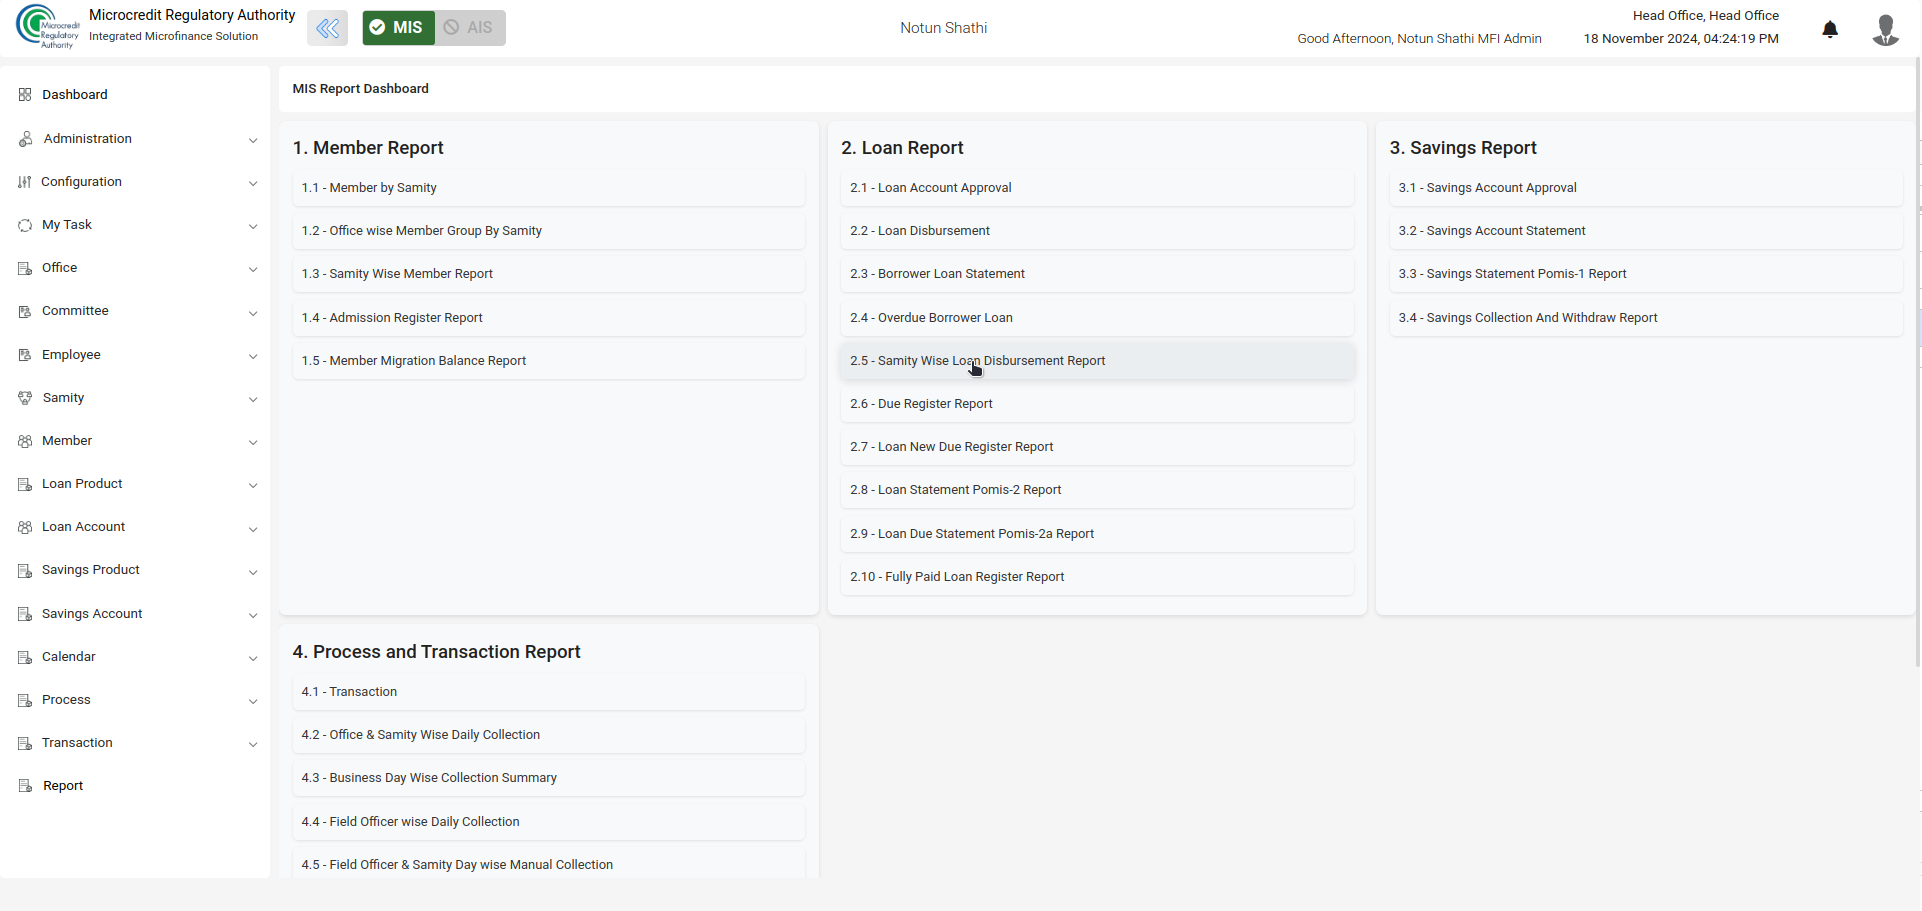1922x911 pixels.
Task: Click the Committee sidebar icon
Action: 25,311
